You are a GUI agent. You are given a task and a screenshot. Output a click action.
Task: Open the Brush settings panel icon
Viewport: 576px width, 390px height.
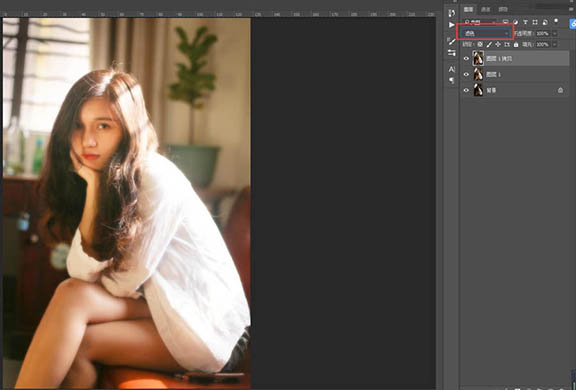[451, 41]
